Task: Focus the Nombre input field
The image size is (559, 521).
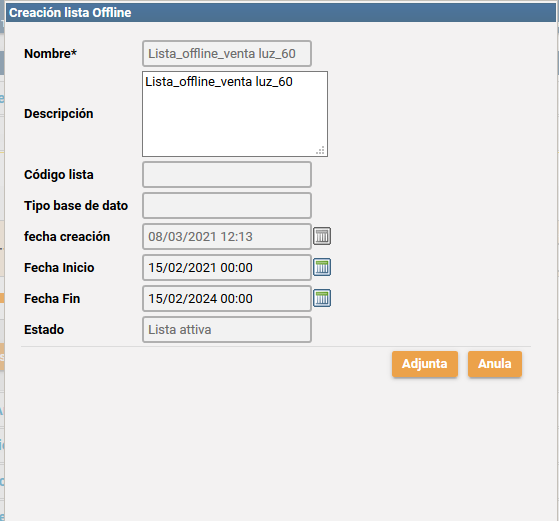Action: click(x=227, y=53)
